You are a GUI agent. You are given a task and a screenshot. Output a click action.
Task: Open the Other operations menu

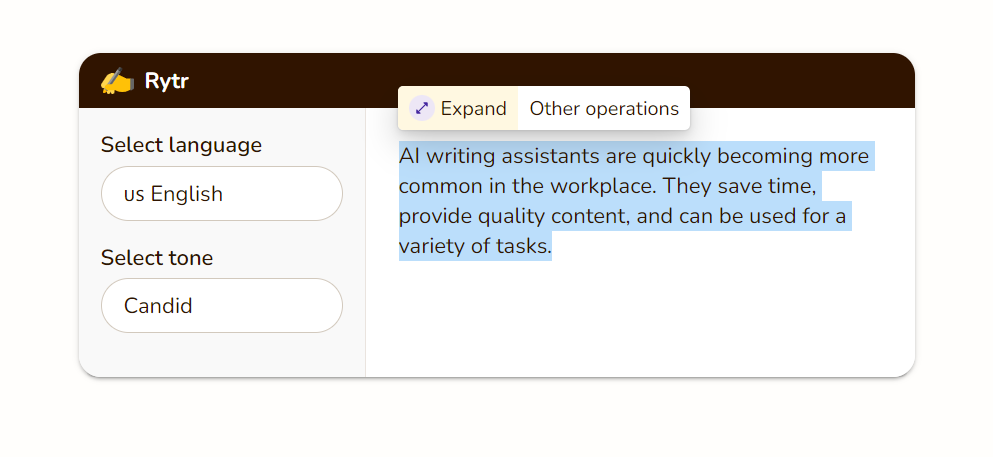click(604, 108)
